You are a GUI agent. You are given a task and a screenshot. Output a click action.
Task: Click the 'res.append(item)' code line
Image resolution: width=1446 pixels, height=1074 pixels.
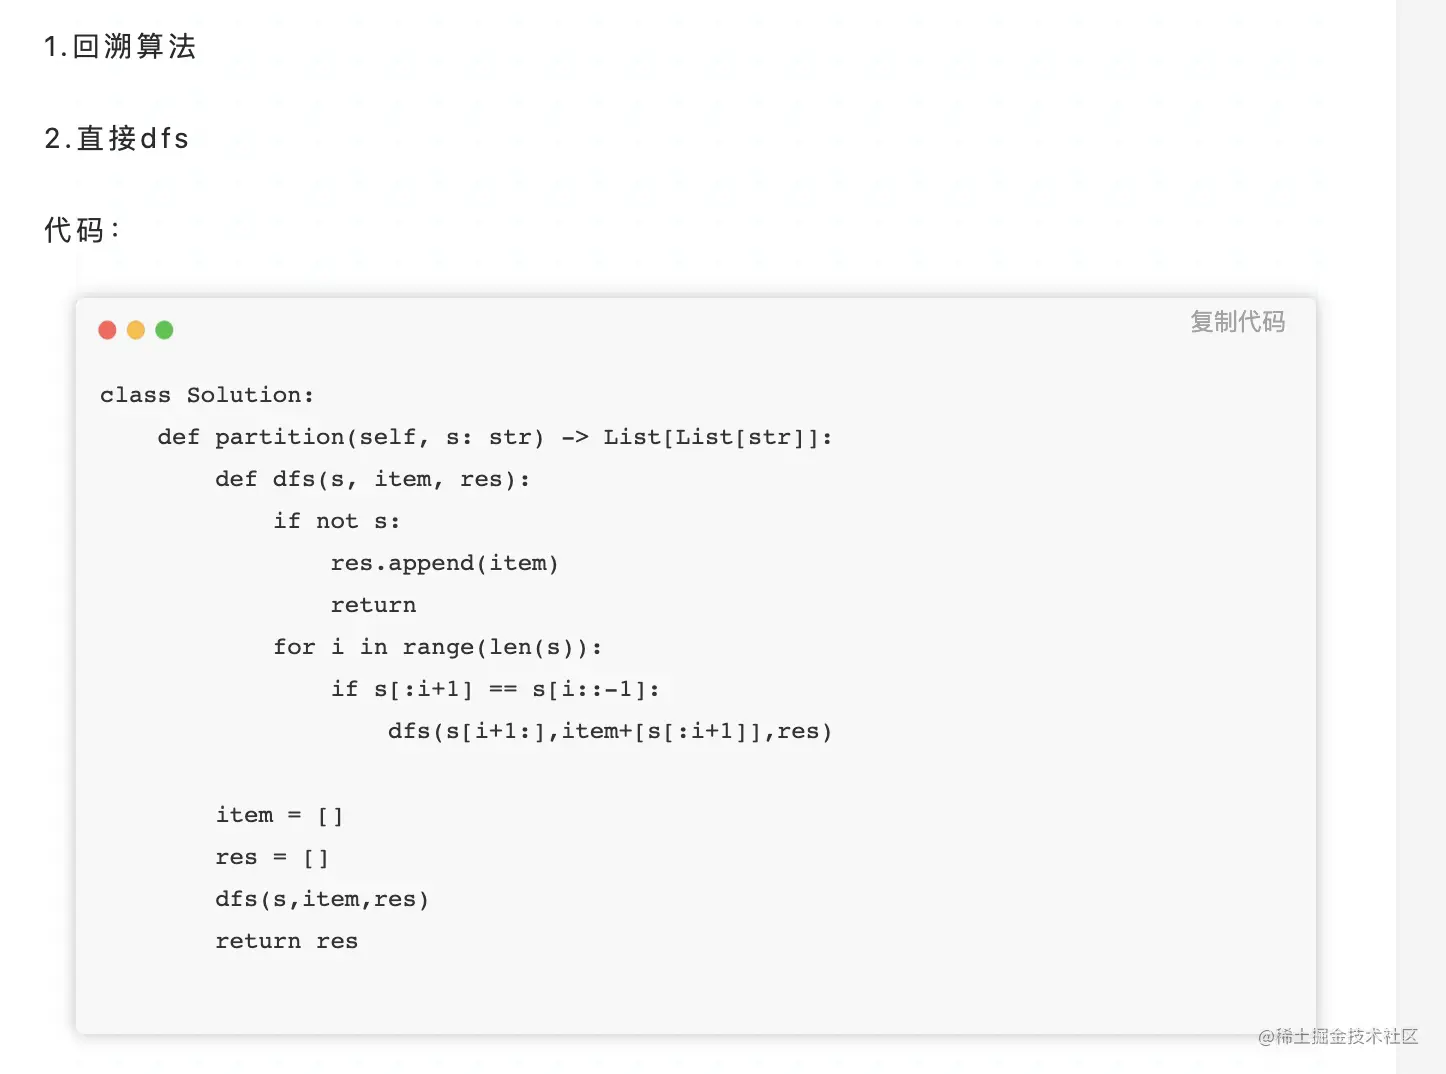point(444,563)
